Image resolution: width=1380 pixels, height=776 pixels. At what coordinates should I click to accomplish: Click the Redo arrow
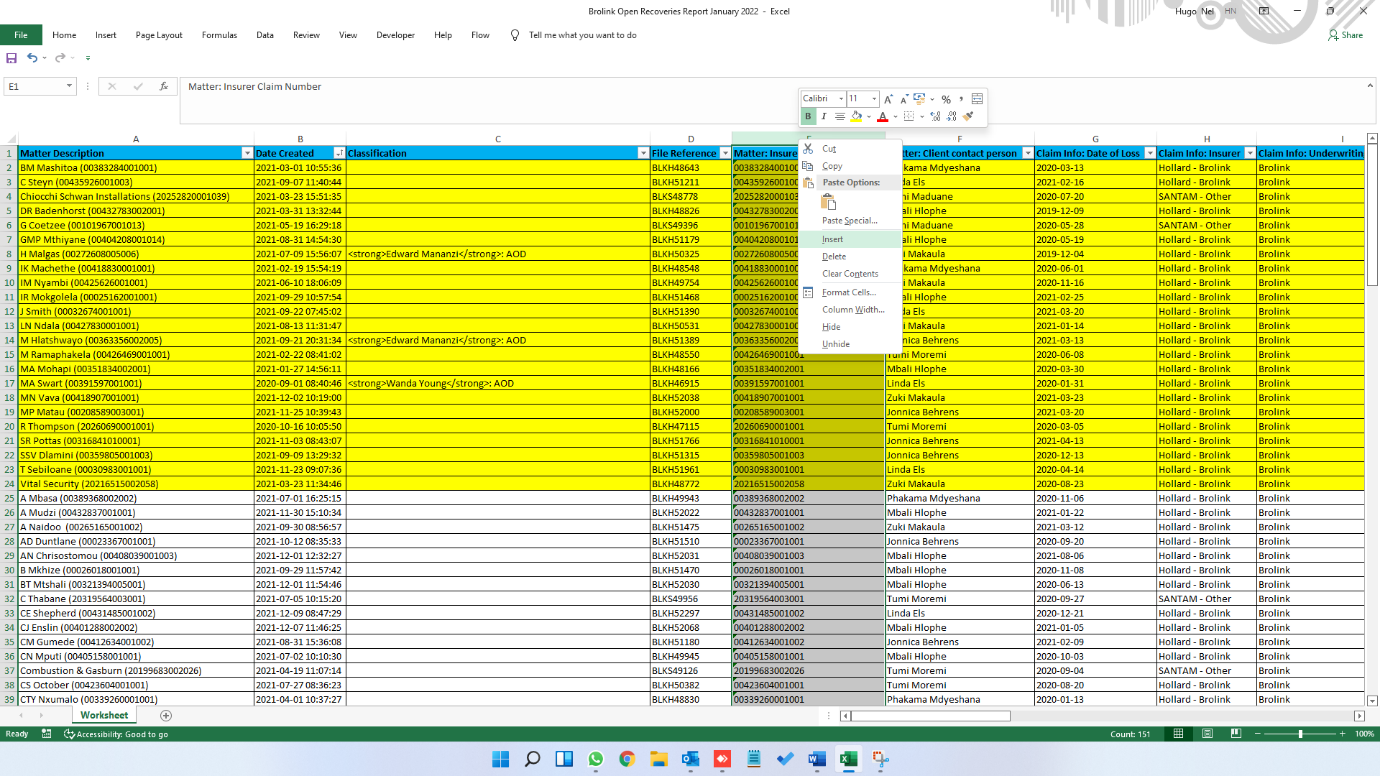tap(60, 59)
